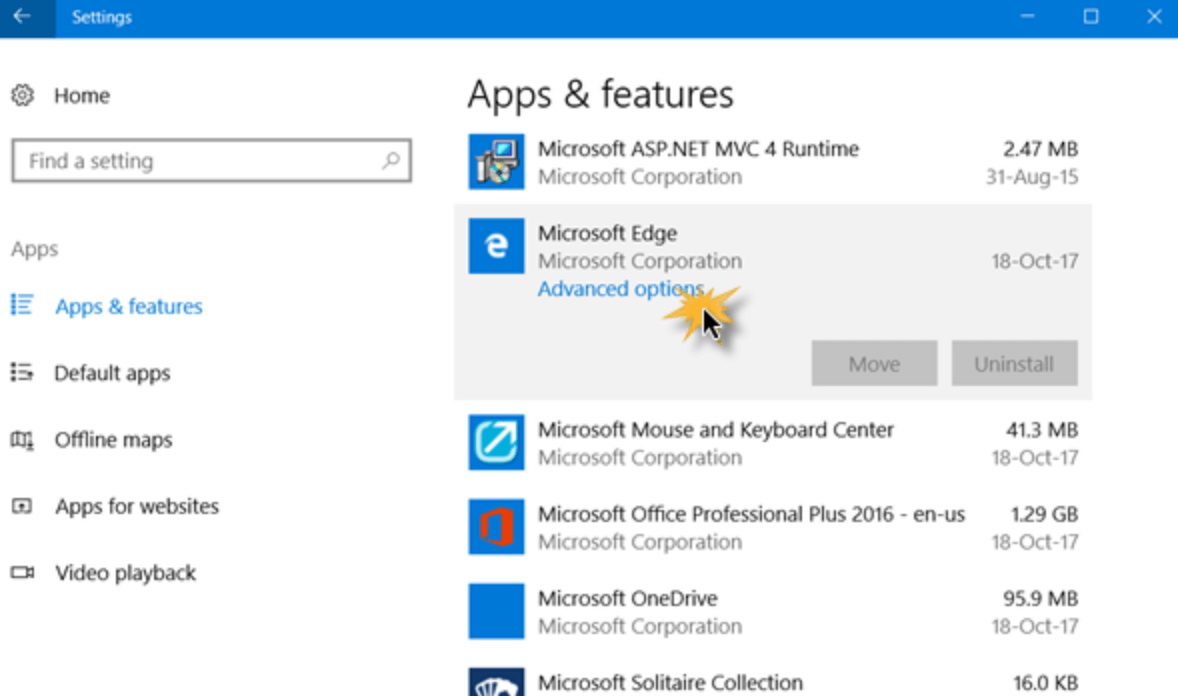Click the Microsoft OneDrive app icon

click(496, 611)
